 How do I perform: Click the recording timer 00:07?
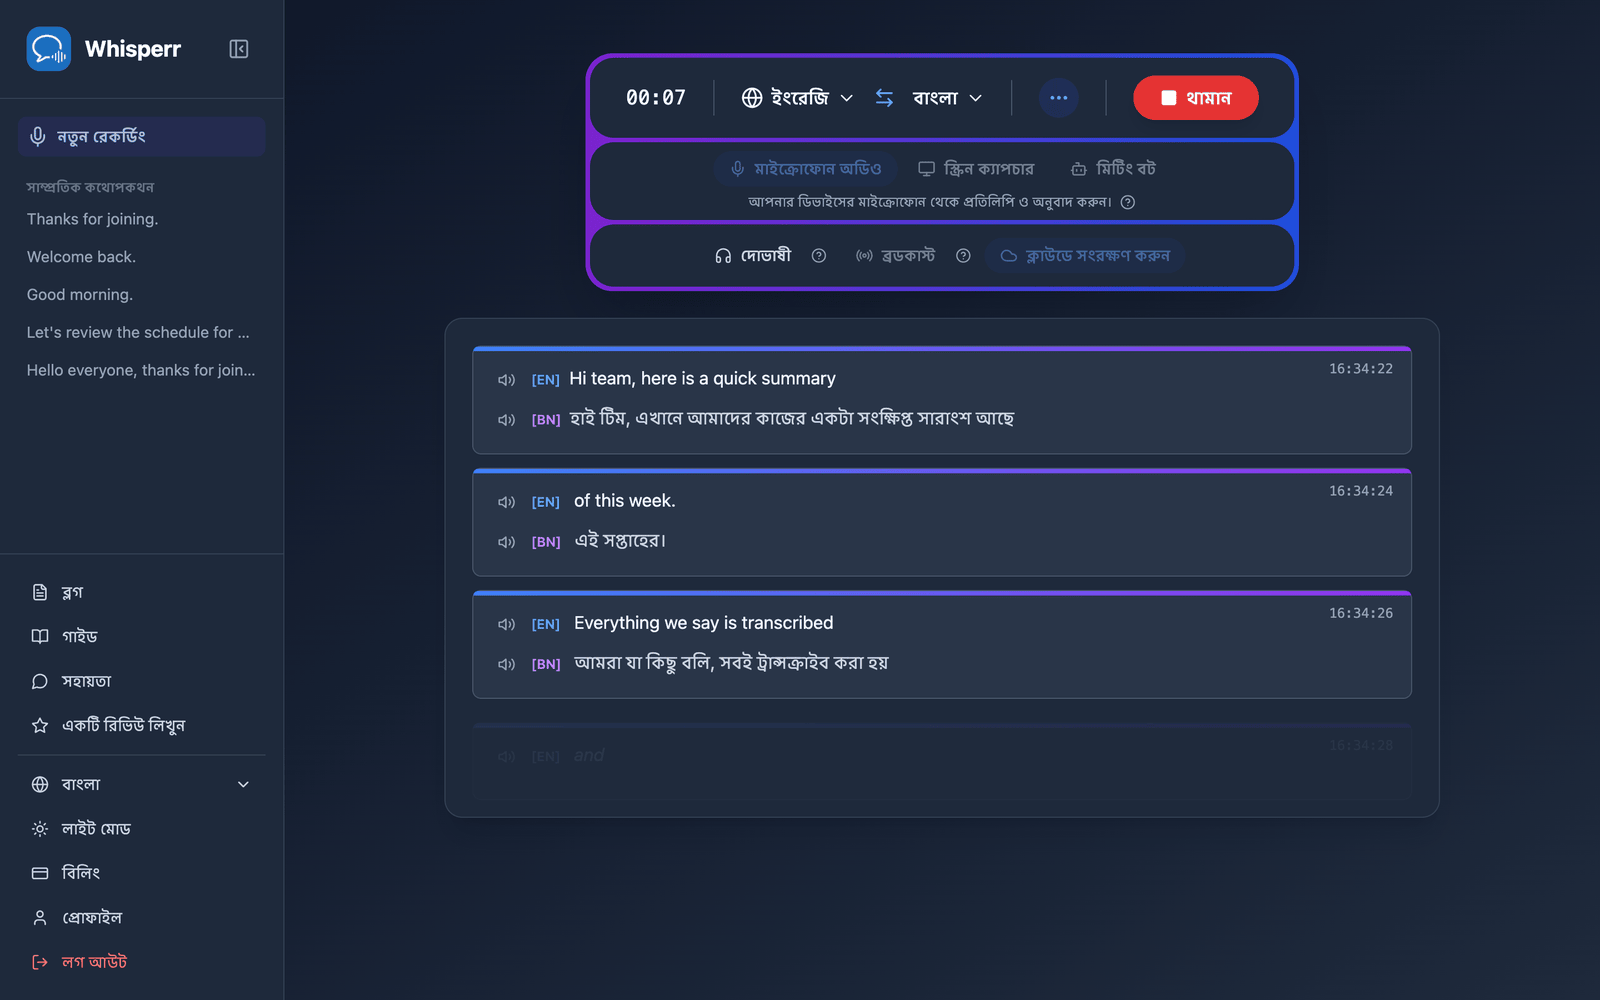[656, 98]
